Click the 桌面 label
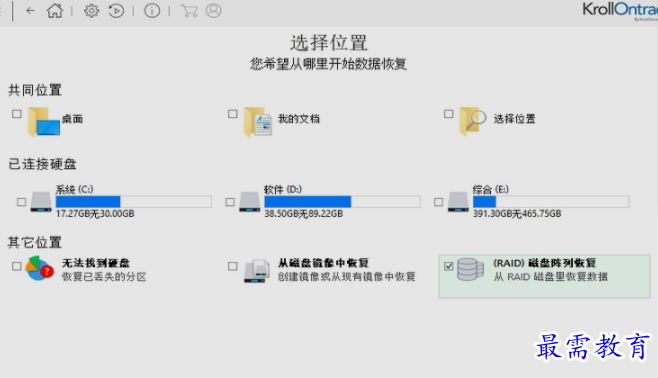 (72, 119)
